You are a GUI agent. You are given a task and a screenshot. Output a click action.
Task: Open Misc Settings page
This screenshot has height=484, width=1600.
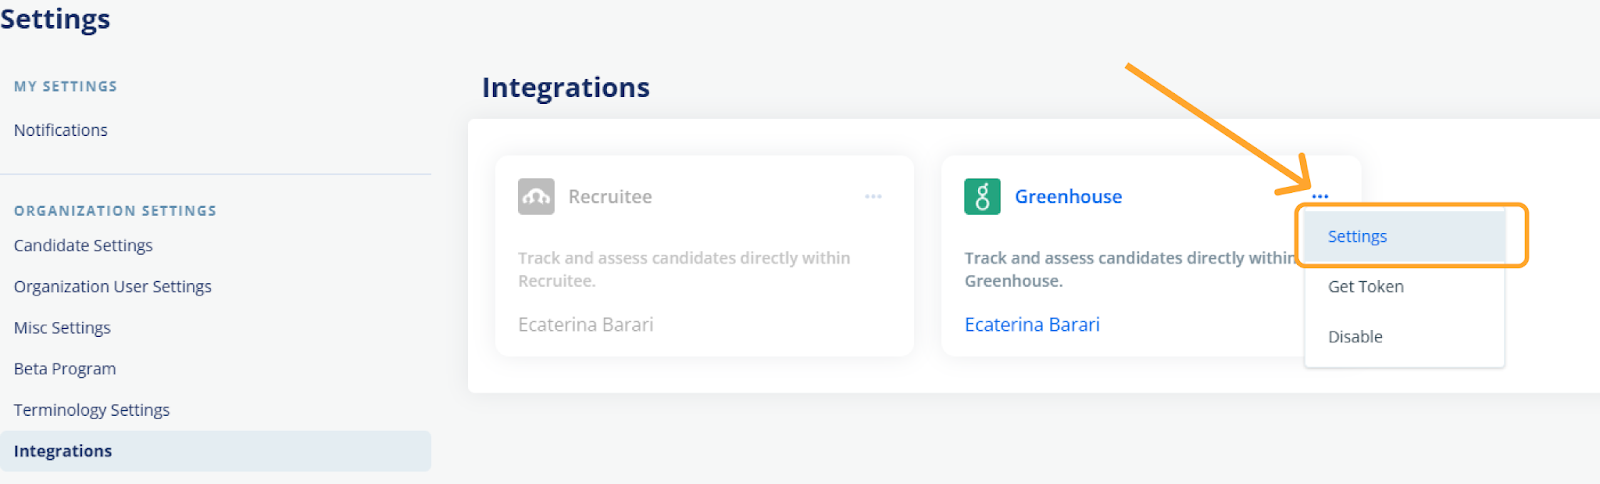[62, 327]
